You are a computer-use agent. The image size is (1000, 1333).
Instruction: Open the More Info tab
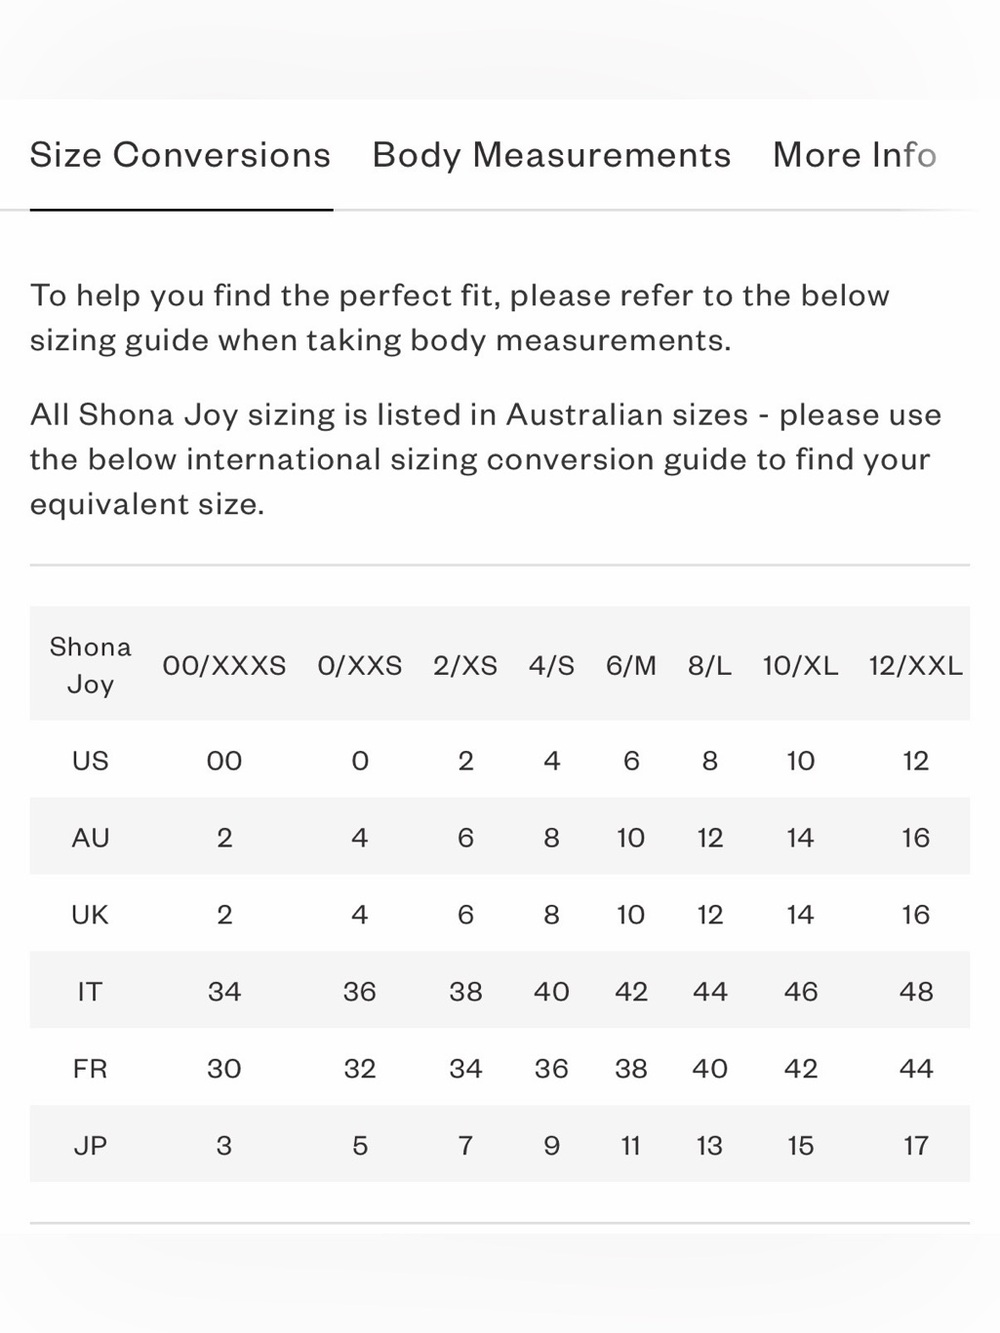(x=854, y=155)
